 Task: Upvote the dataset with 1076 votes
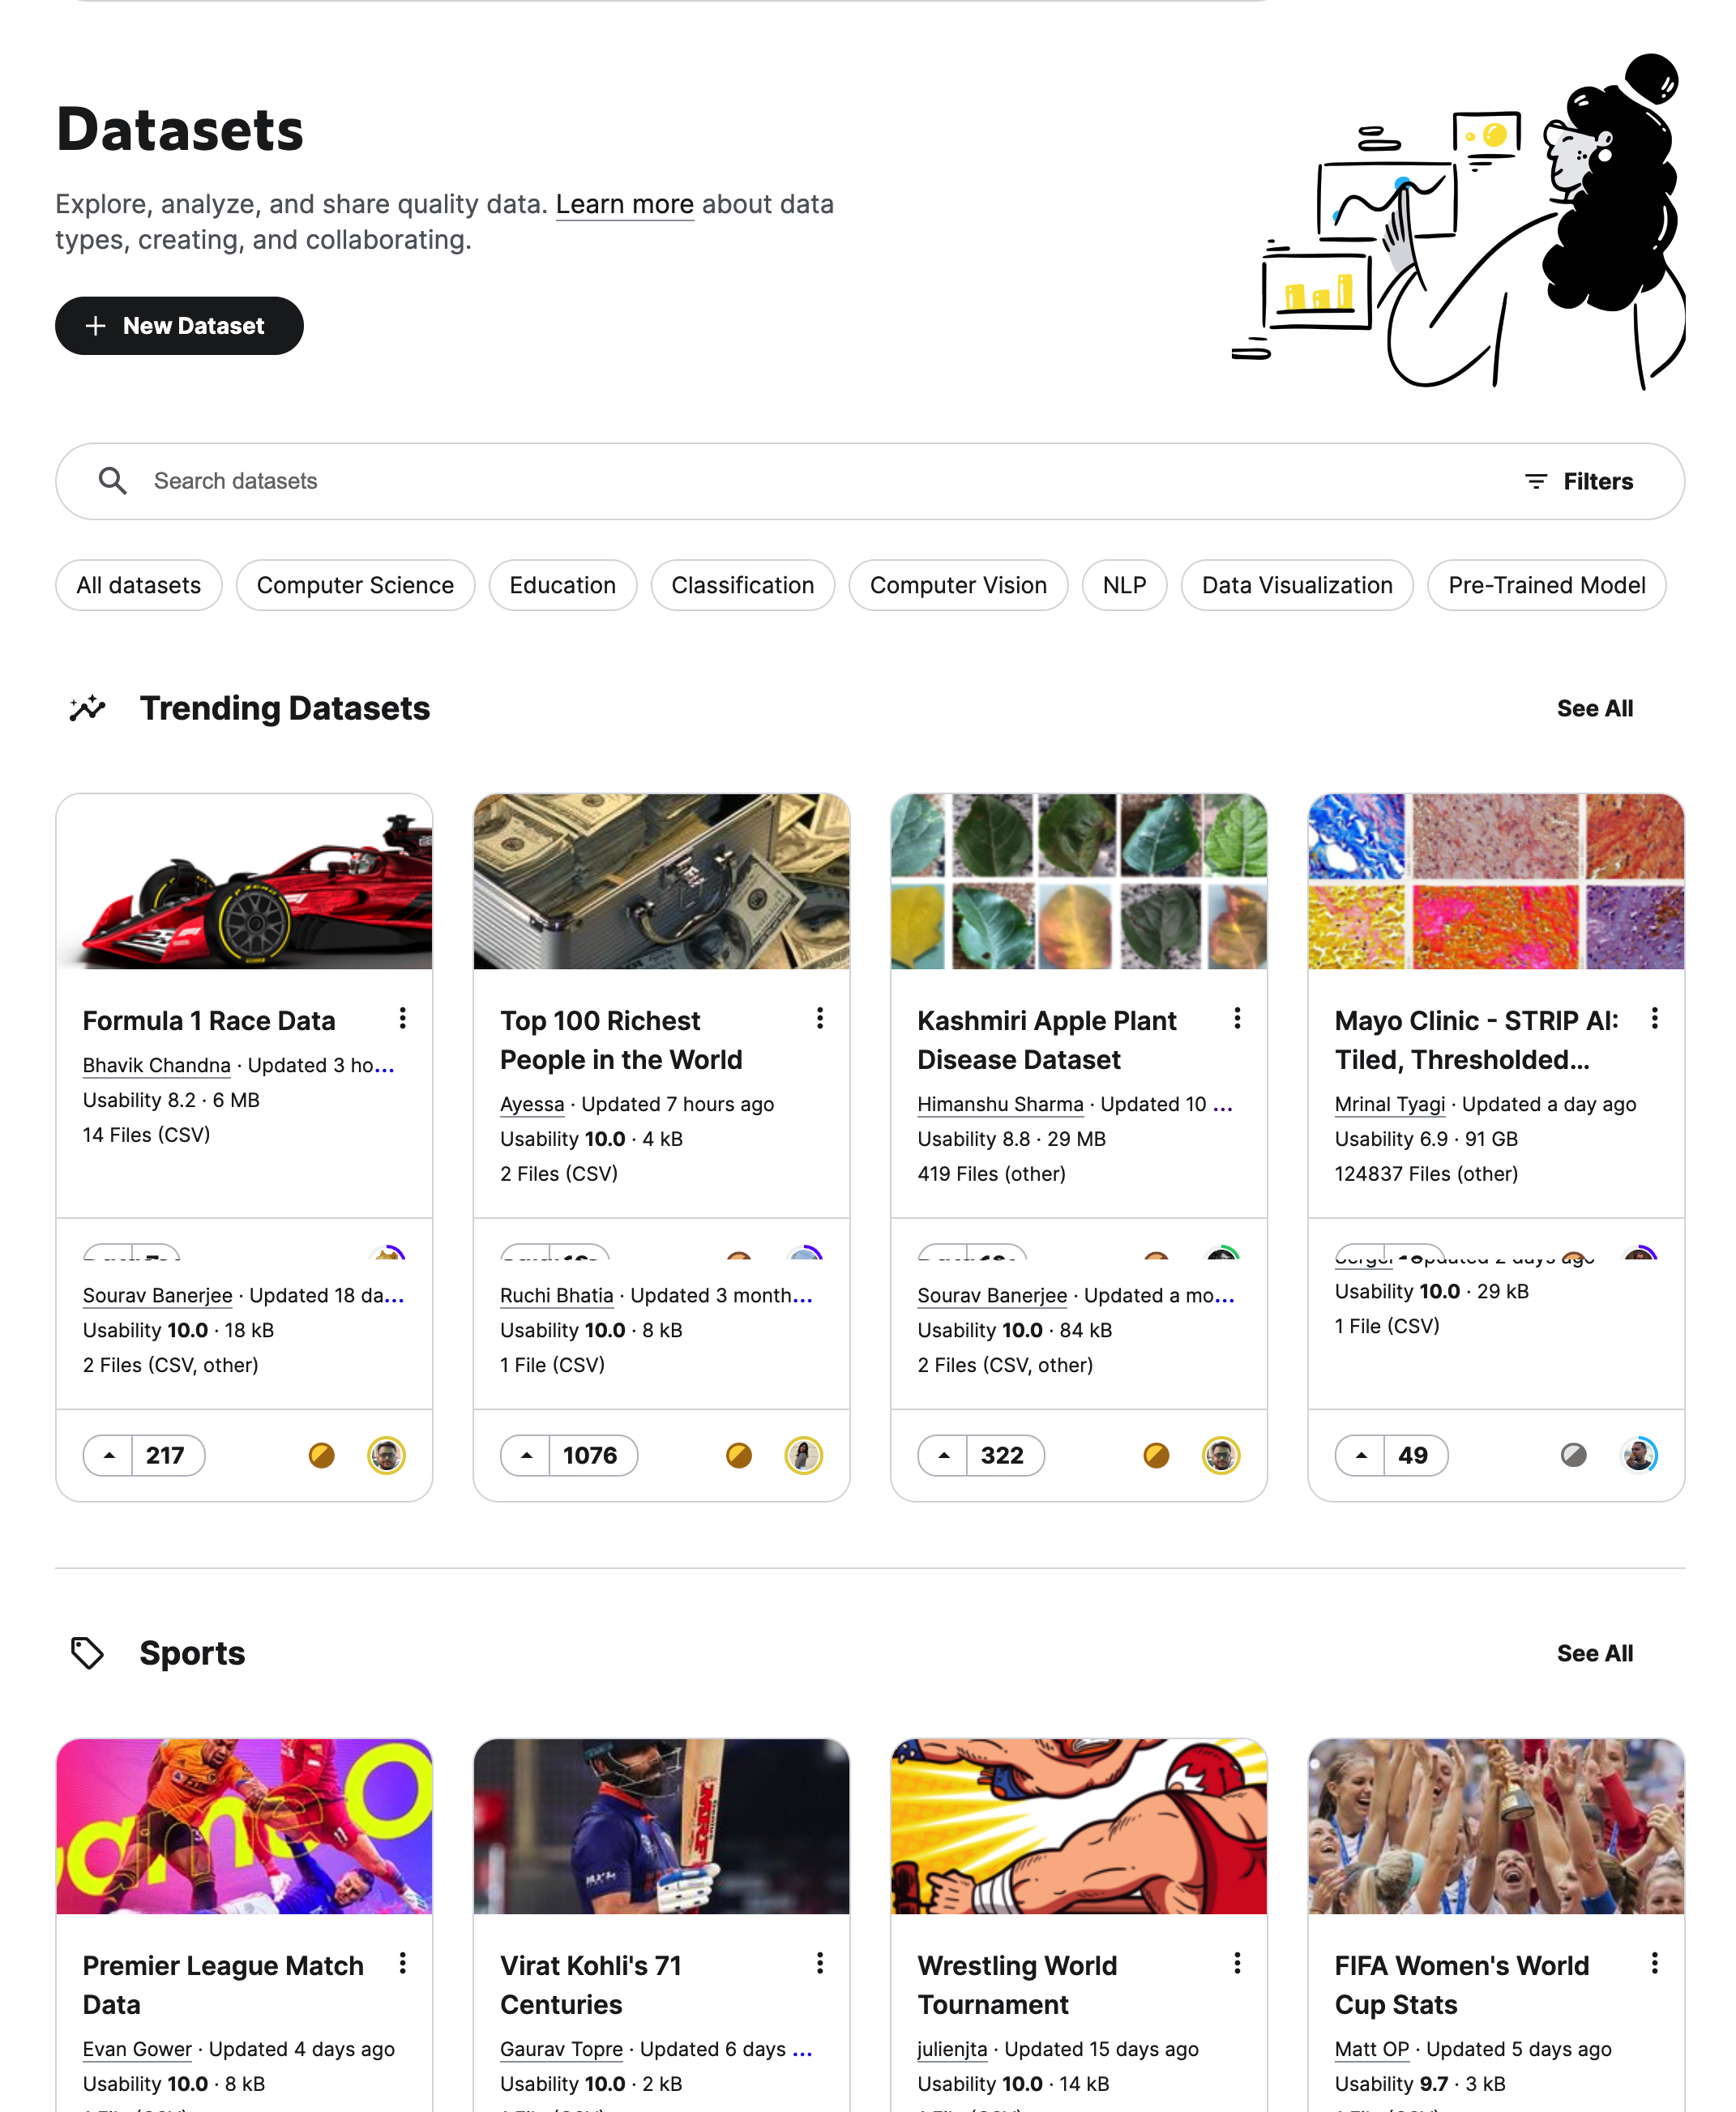pyautogui.click(x=526, y=1455)
